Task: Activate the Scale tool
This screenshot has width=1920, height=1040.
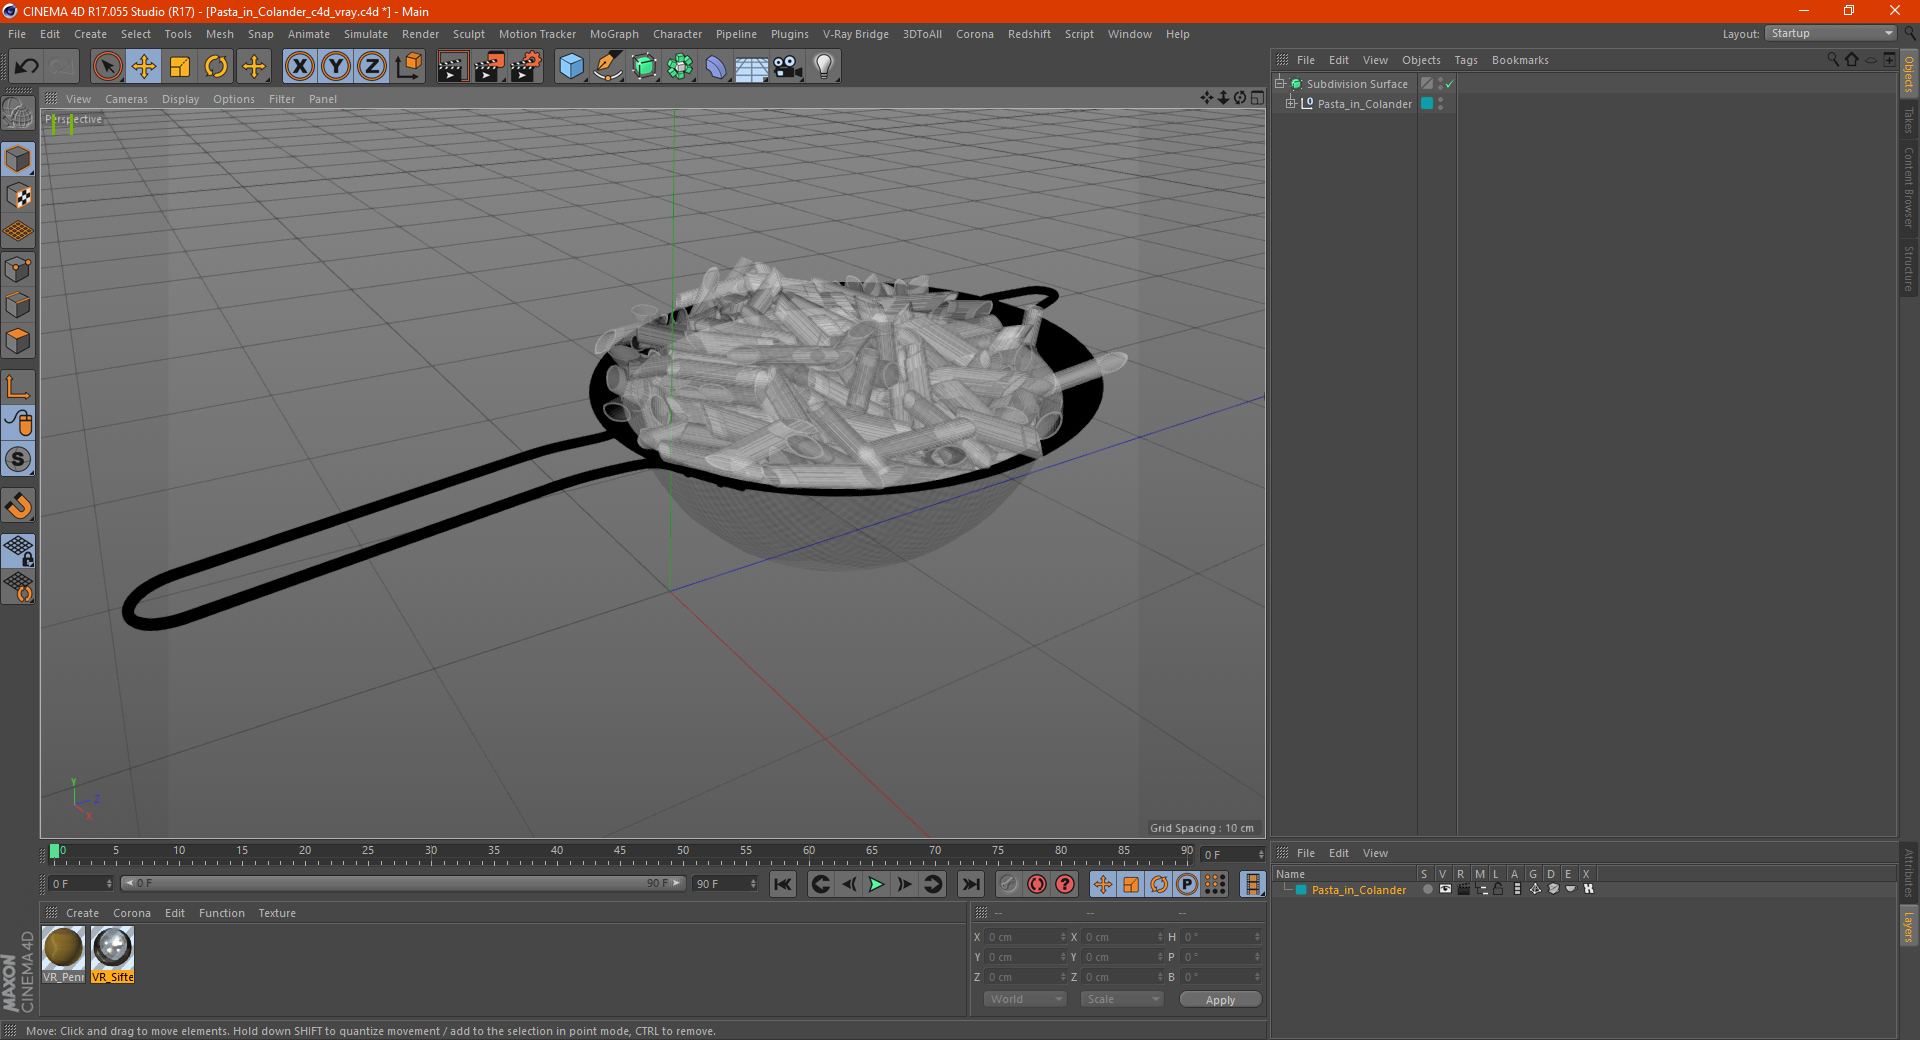Action: click(x=180, y=66)
